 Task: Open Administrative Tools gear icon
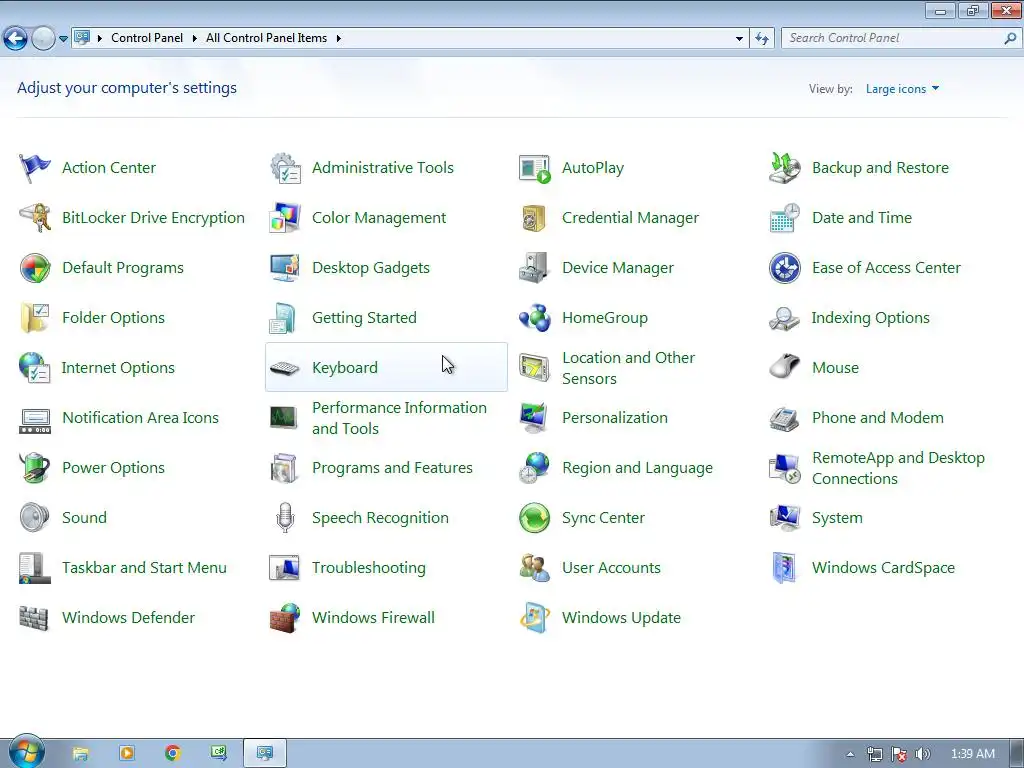[285, 168]
